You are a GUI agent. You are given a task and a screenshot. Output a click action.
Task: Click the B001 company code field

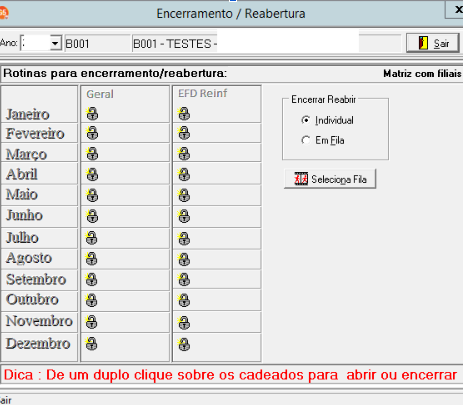coord(97,44)
